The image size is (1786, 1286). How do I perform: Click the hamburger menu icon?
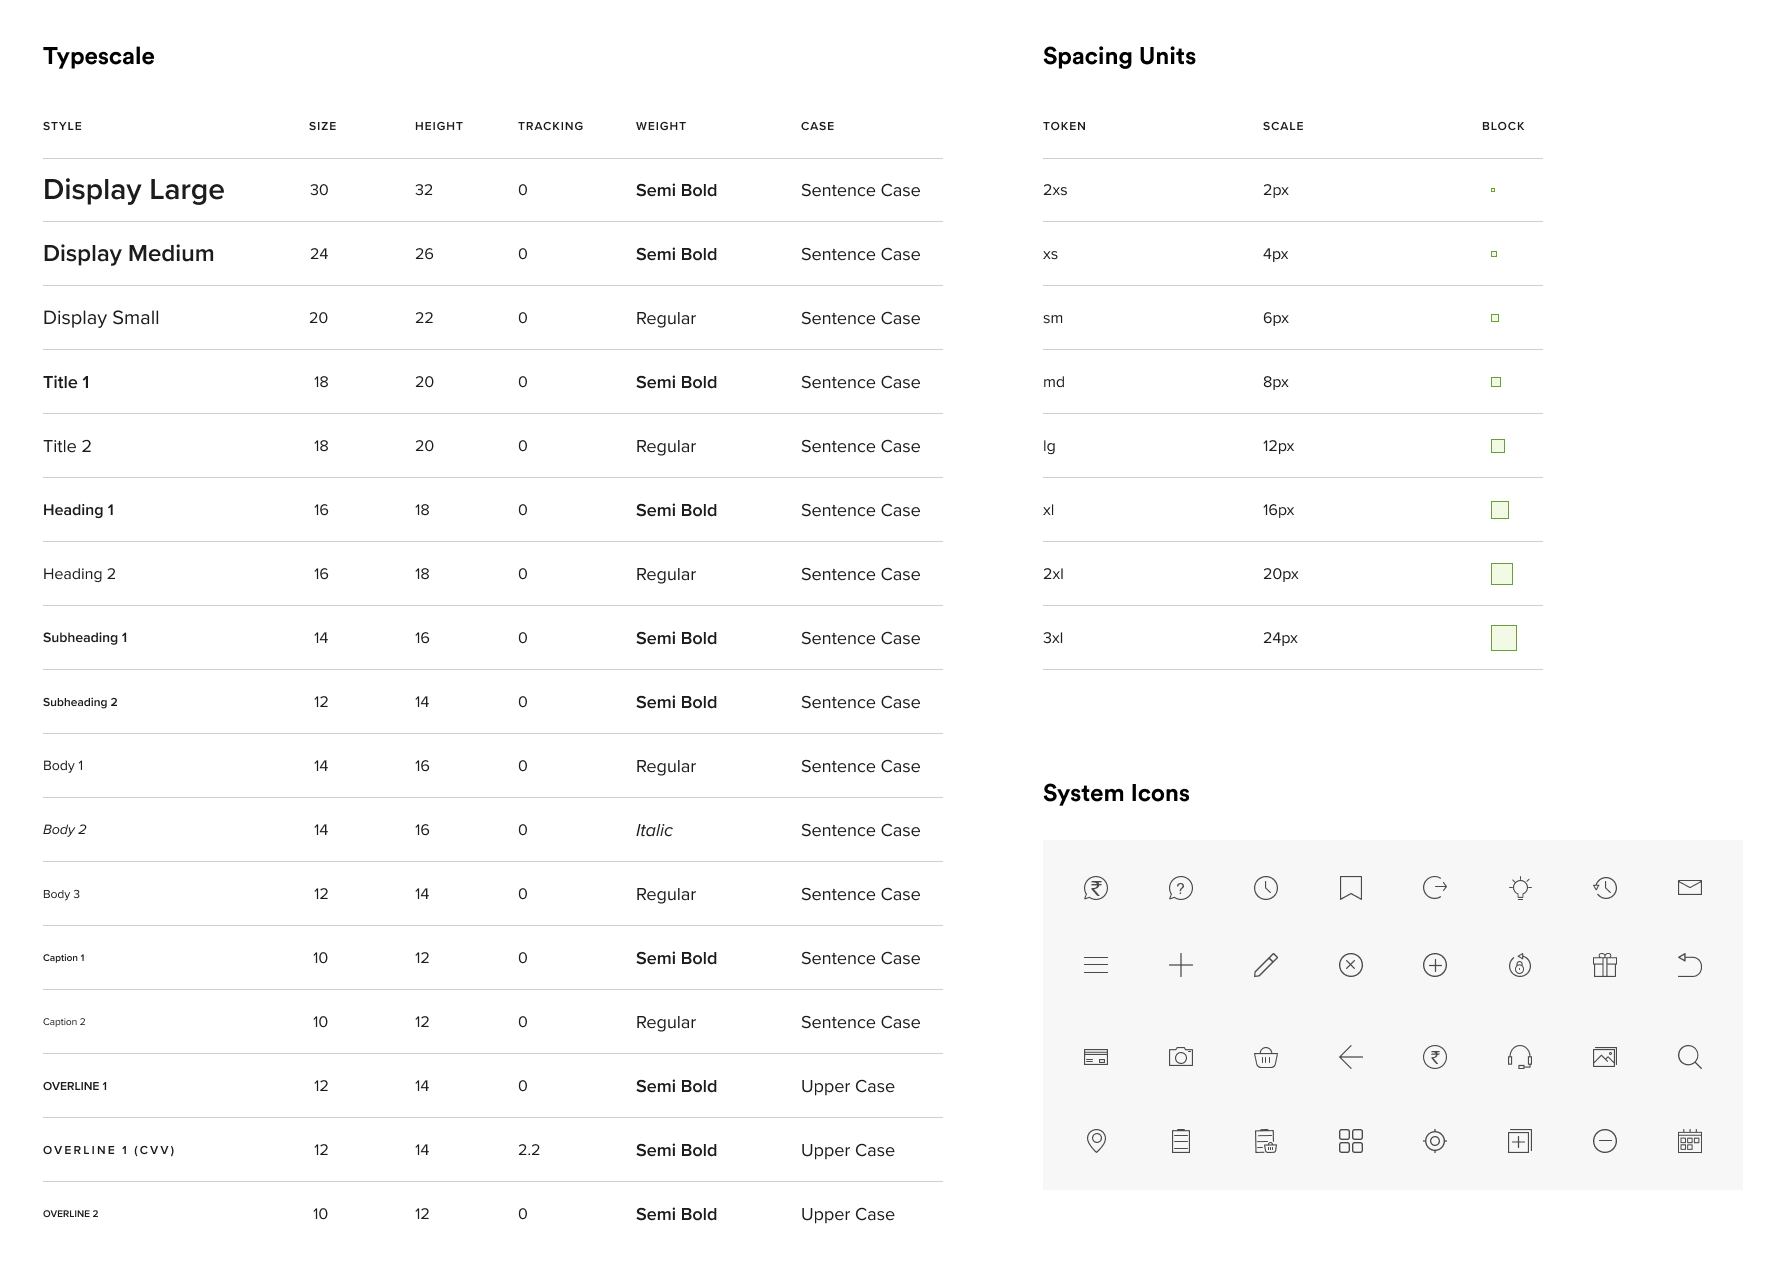pos(1096,965)
